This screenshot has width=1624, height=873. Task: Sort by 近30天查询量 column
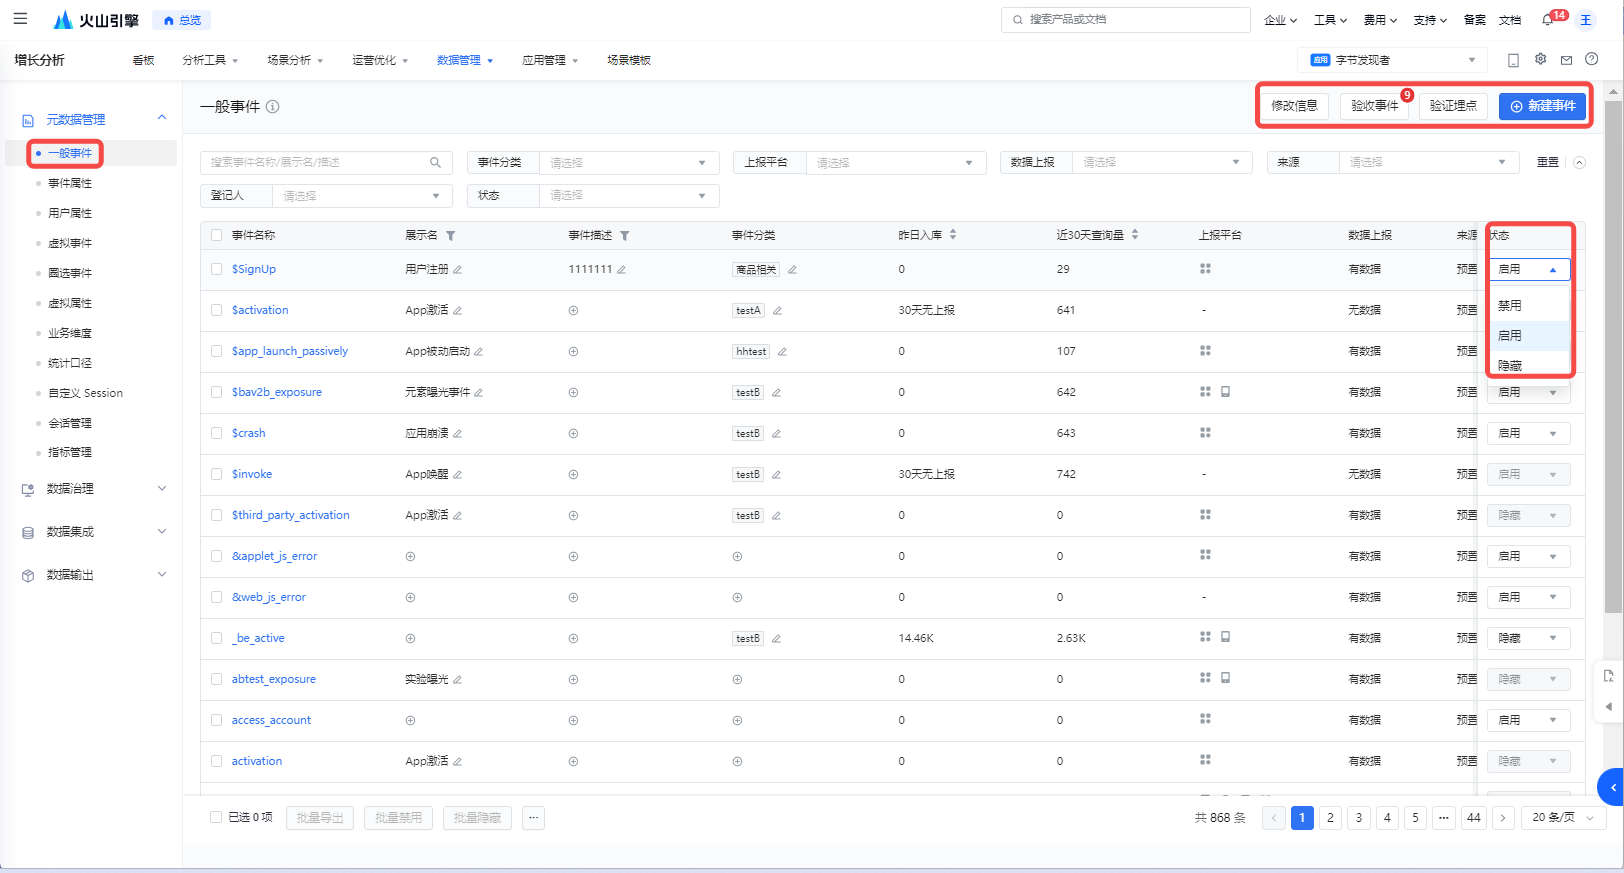pos(1135,235)
